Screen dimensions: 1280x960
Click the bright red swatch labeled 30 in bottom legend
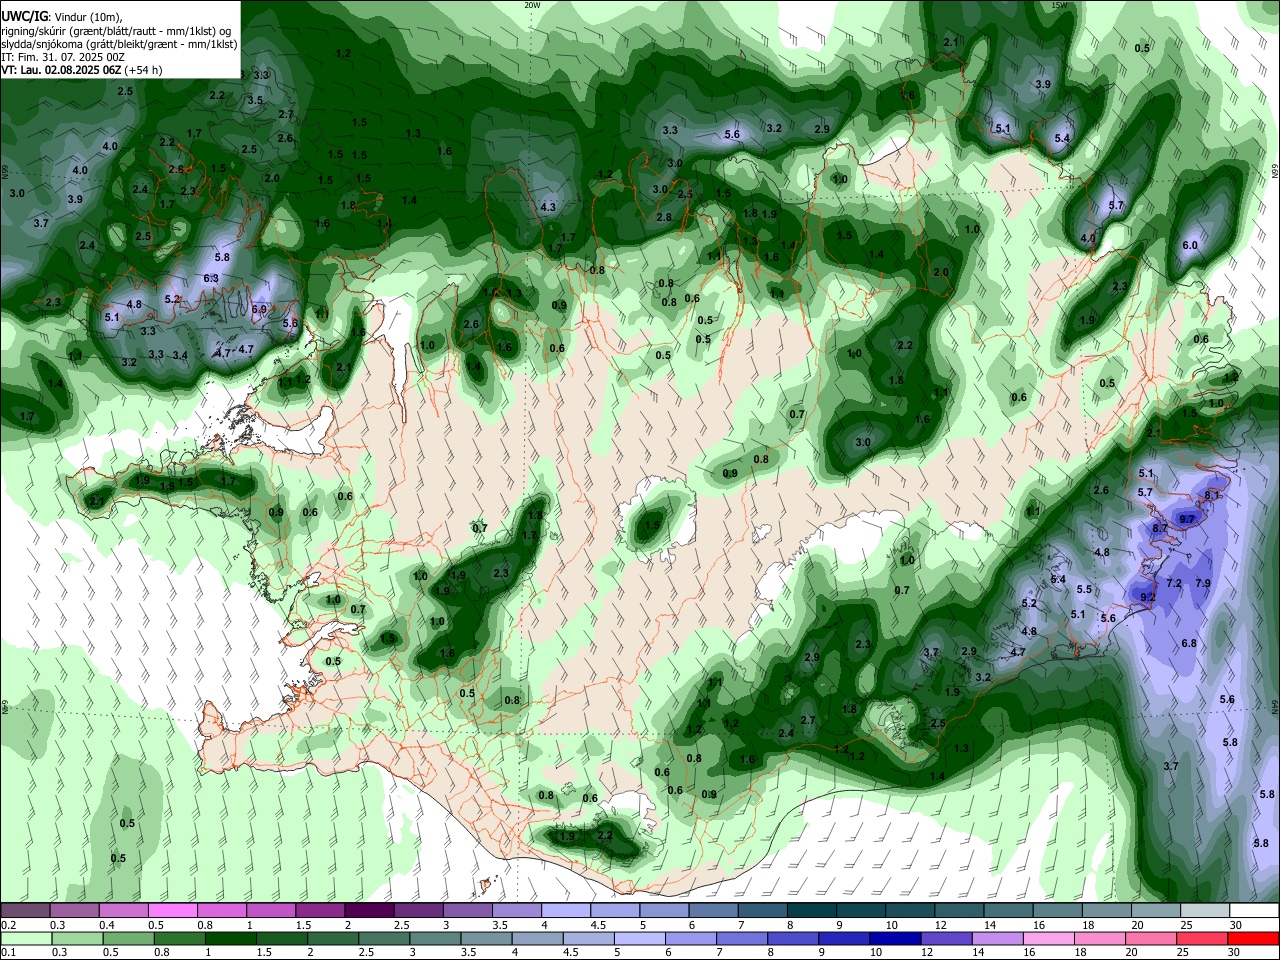1254,939
